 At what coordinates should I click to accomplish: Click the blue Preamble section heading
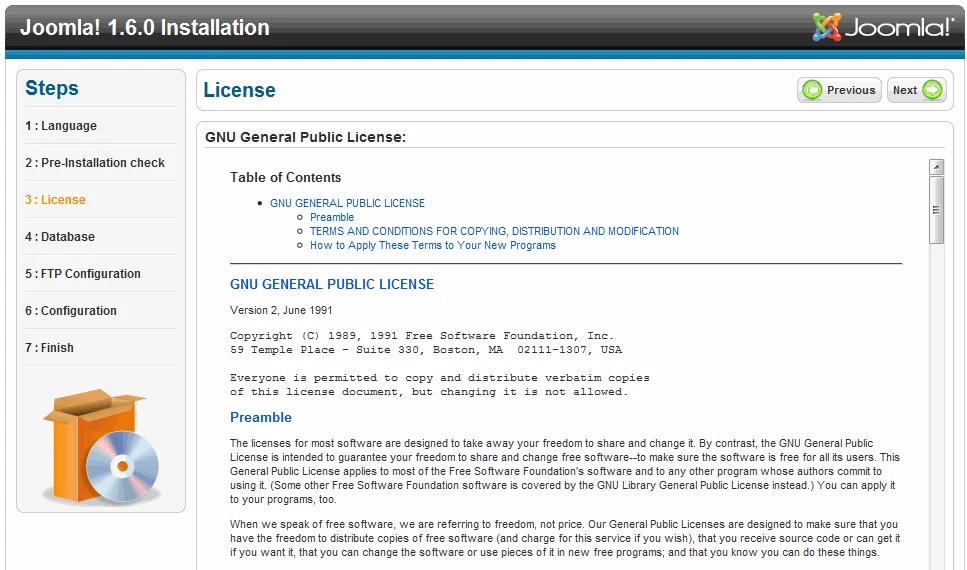[x=261, y=418]
